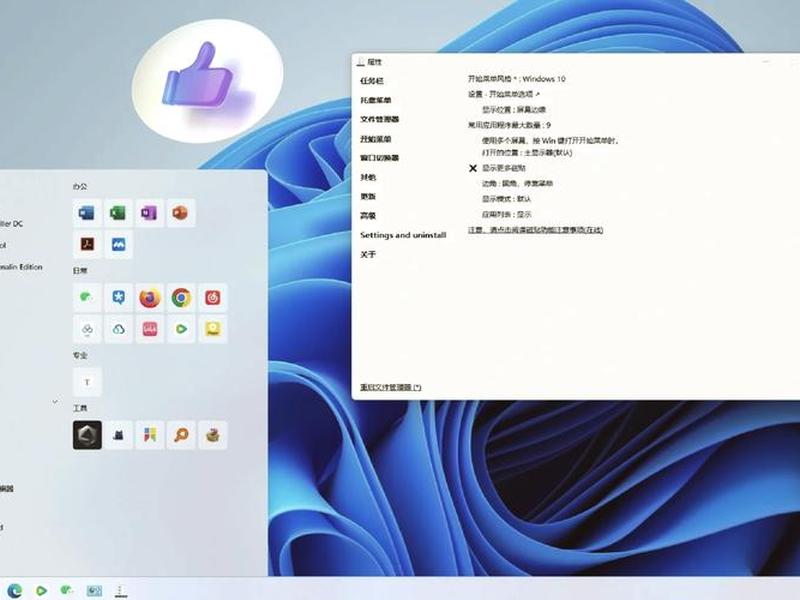This screenshot has width=800, height=600.
Task: Launch the PowerPoint tile
Action: 180,213
